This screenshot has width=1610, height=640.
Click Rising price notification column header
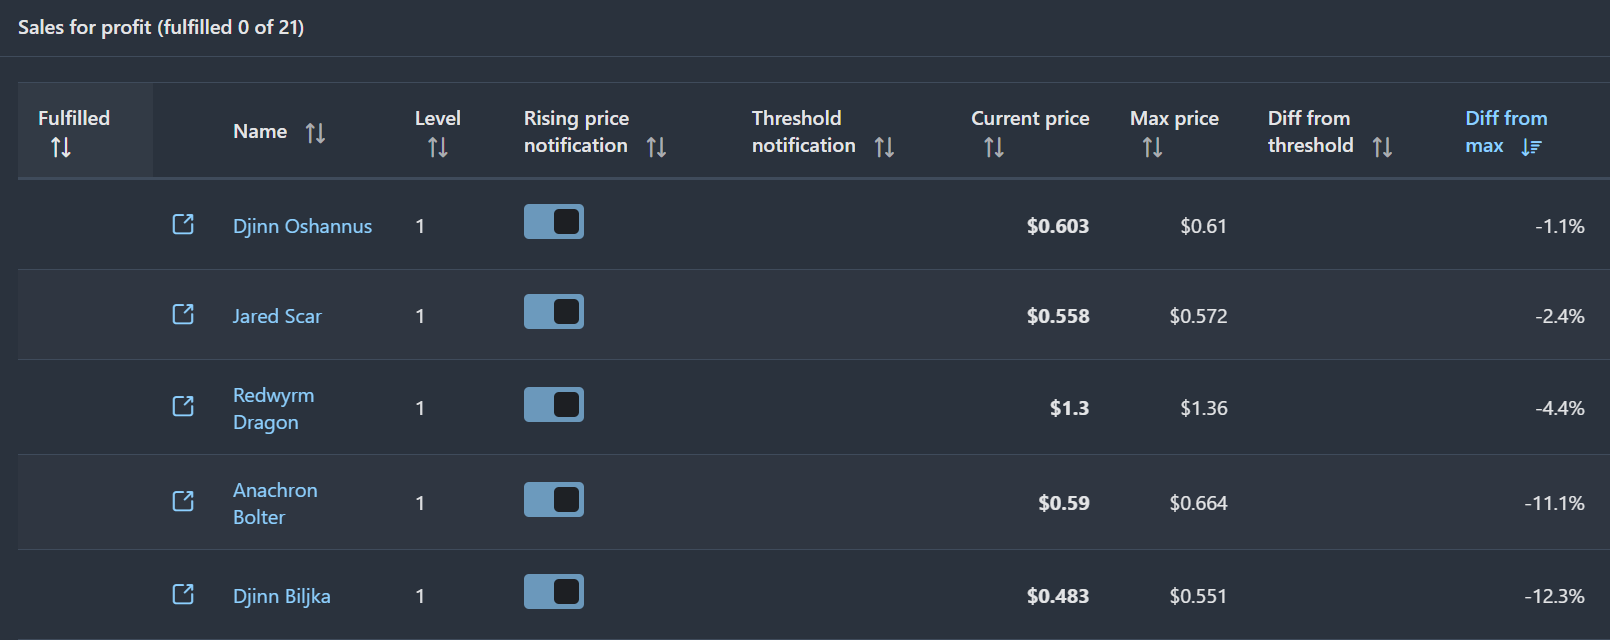pos(576,131)
